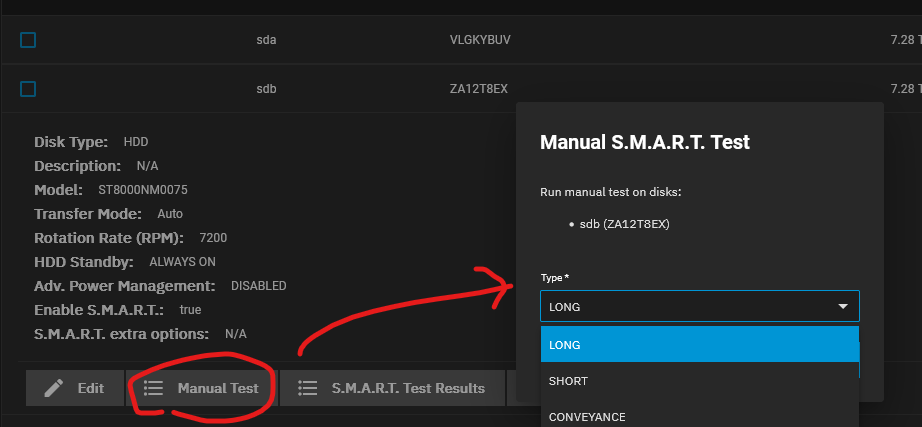This screenshot has height=427, width=922.
Task: Click the list icon on S.M.A.R.T. Test Results
Action: 308,388
